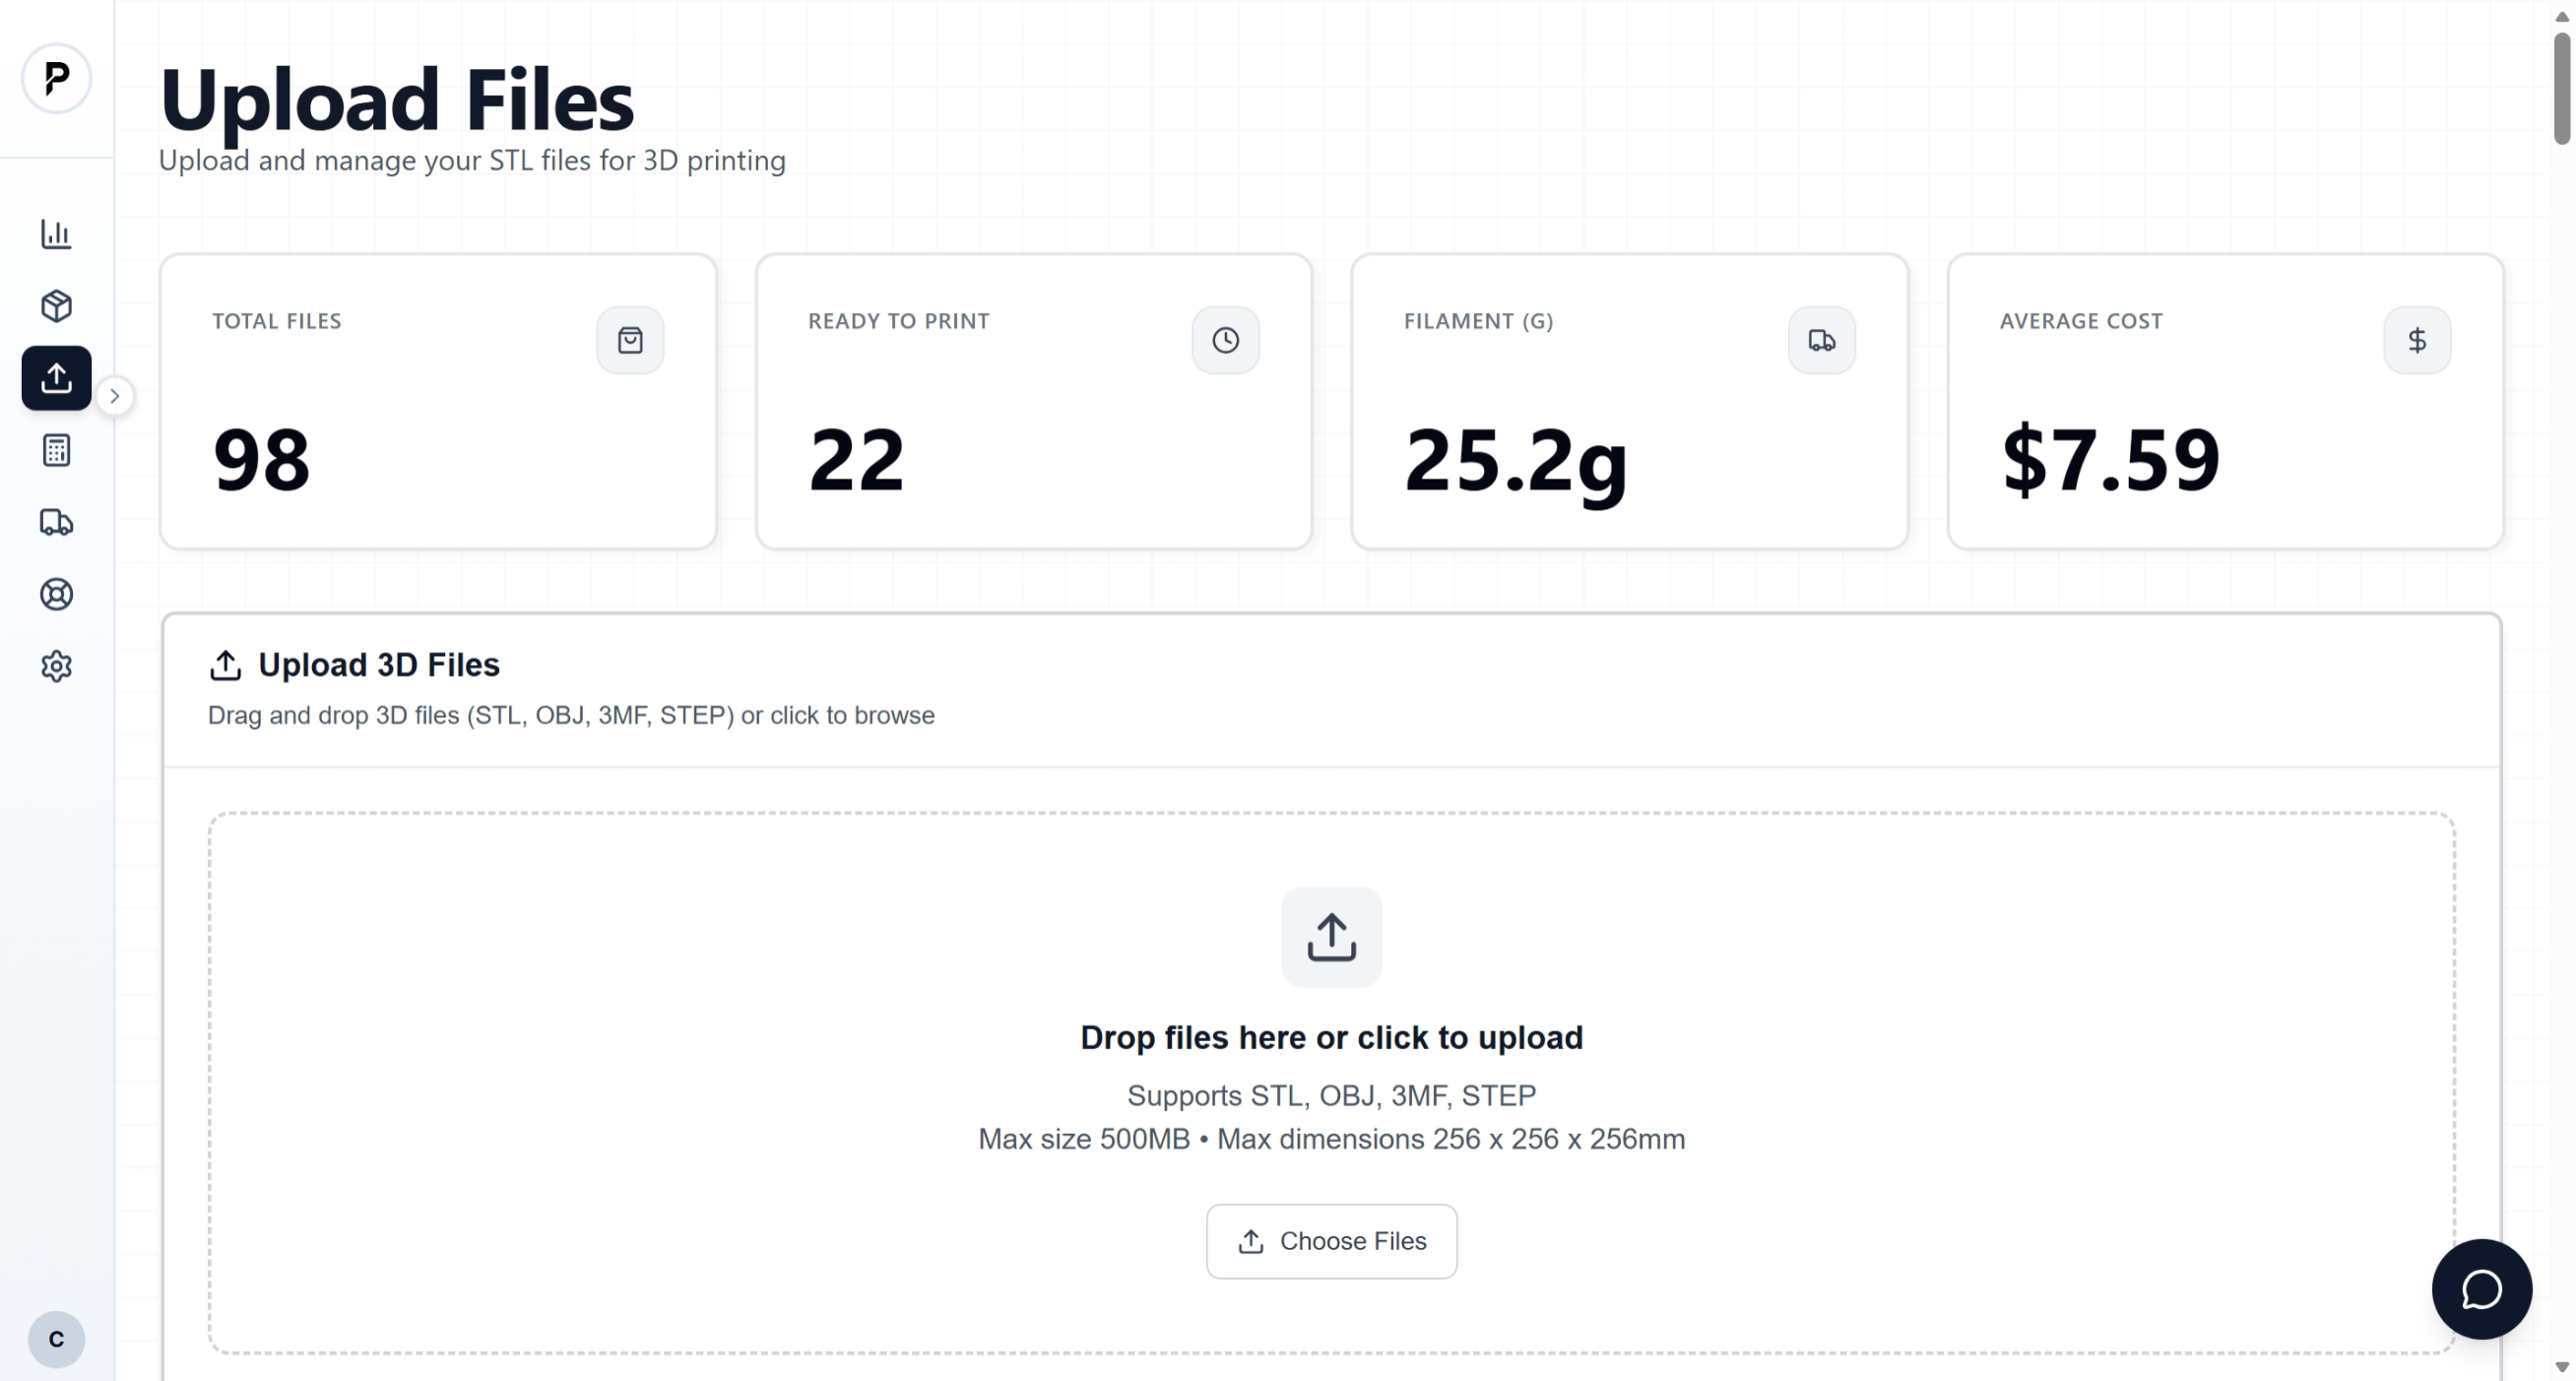Click the Average Cost value $7.59

pos(2110,460)
